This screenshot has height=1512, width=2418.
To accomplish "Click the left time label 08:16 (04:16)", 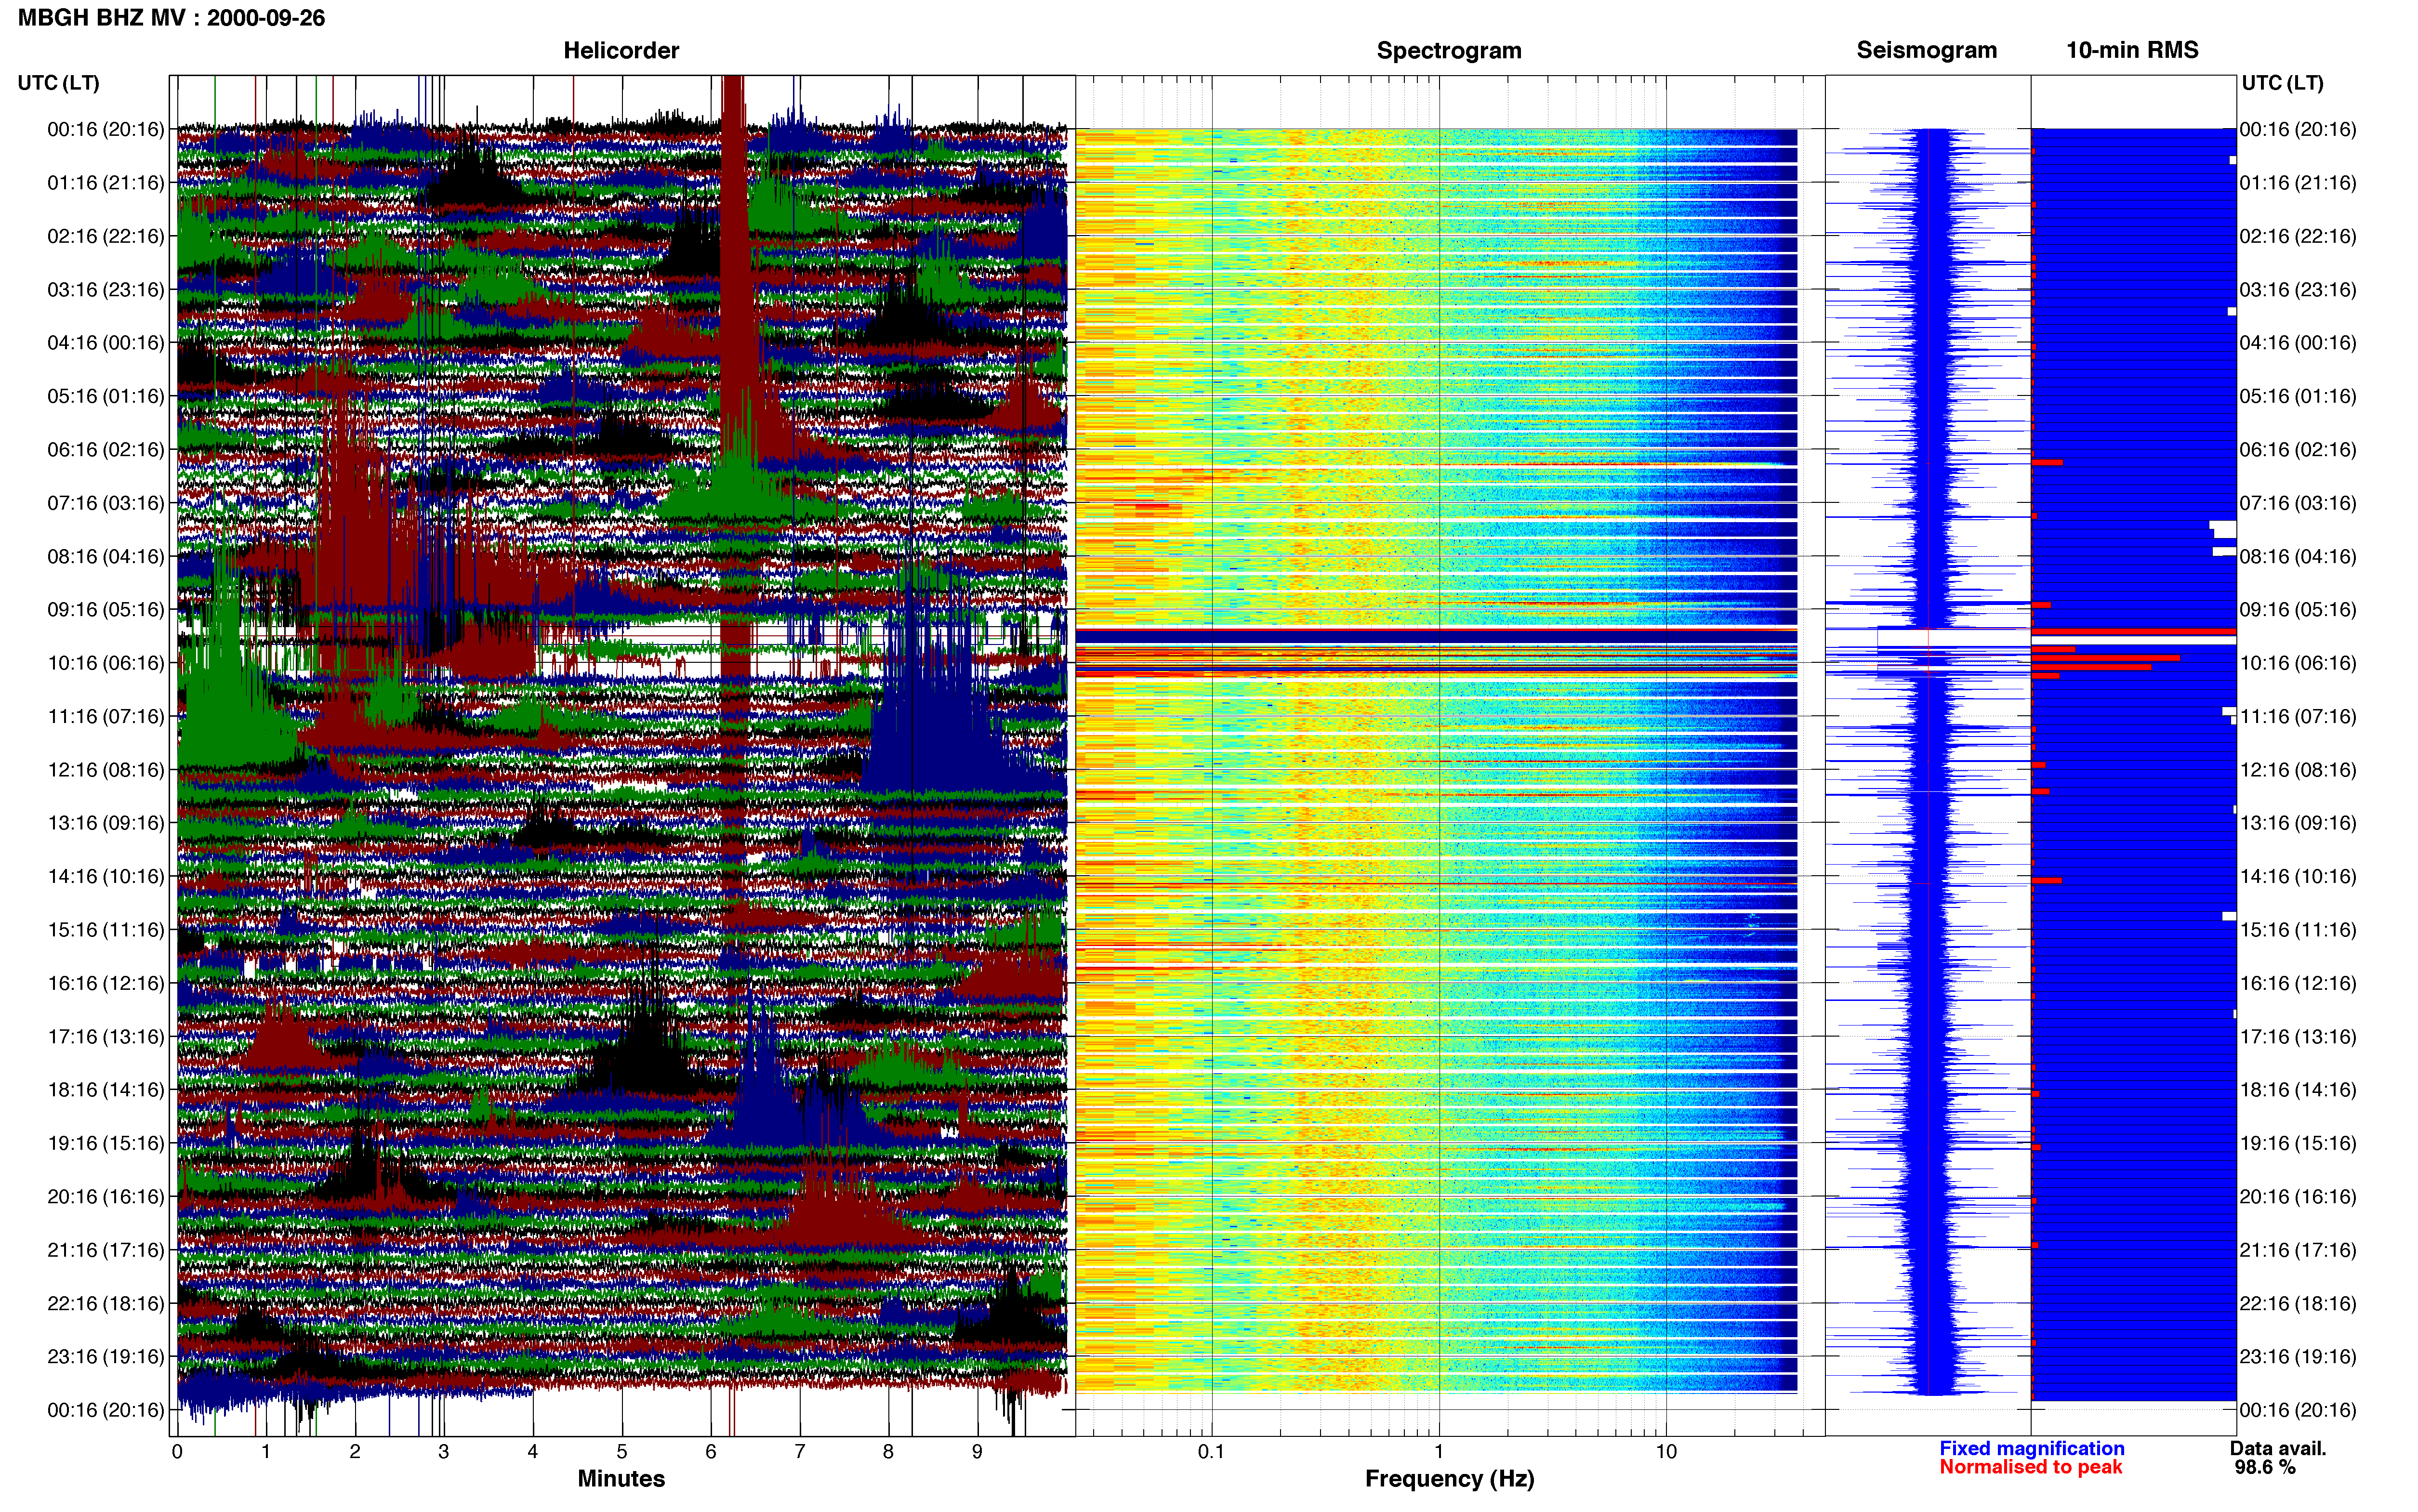I will [x=106, y=556].
